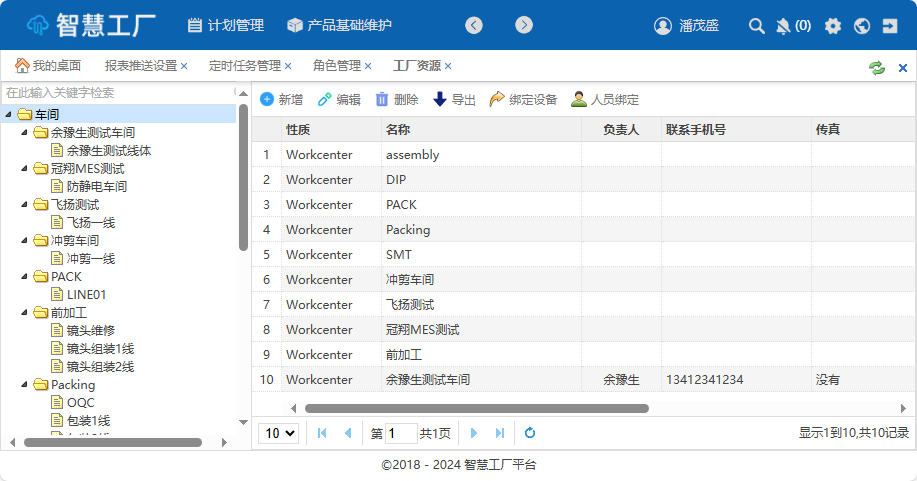Click the pagination refresh icon
This screenshot has height=481, width=917.
click(530, 433)
